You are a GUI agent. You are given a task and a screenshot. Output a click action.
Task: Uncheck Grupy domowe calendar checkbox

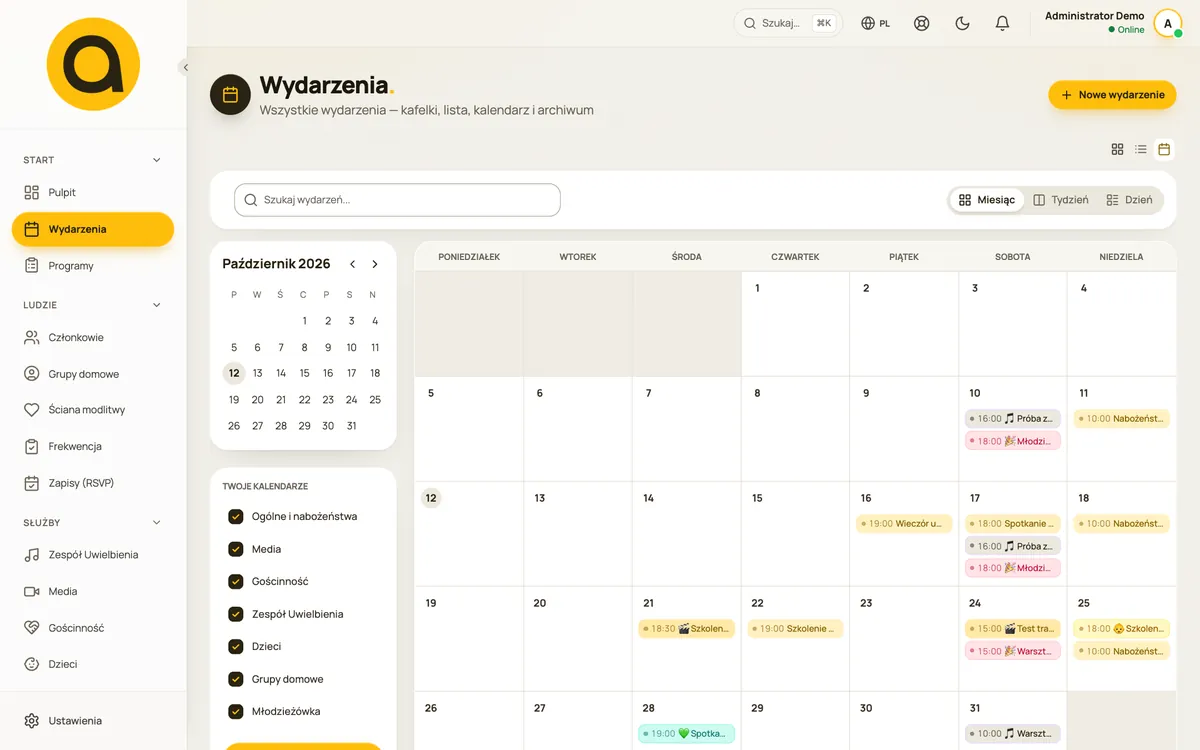[236, 679]
